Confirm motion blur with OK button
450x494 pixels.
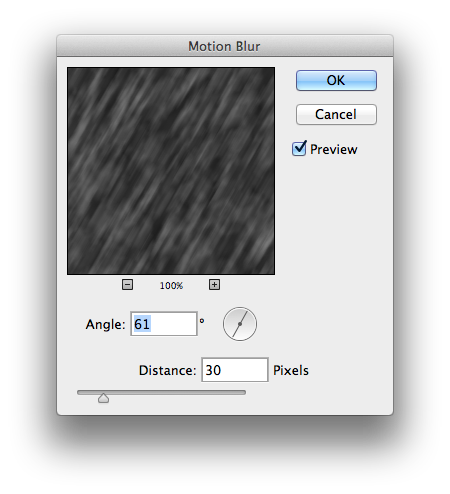click(336, 80)
